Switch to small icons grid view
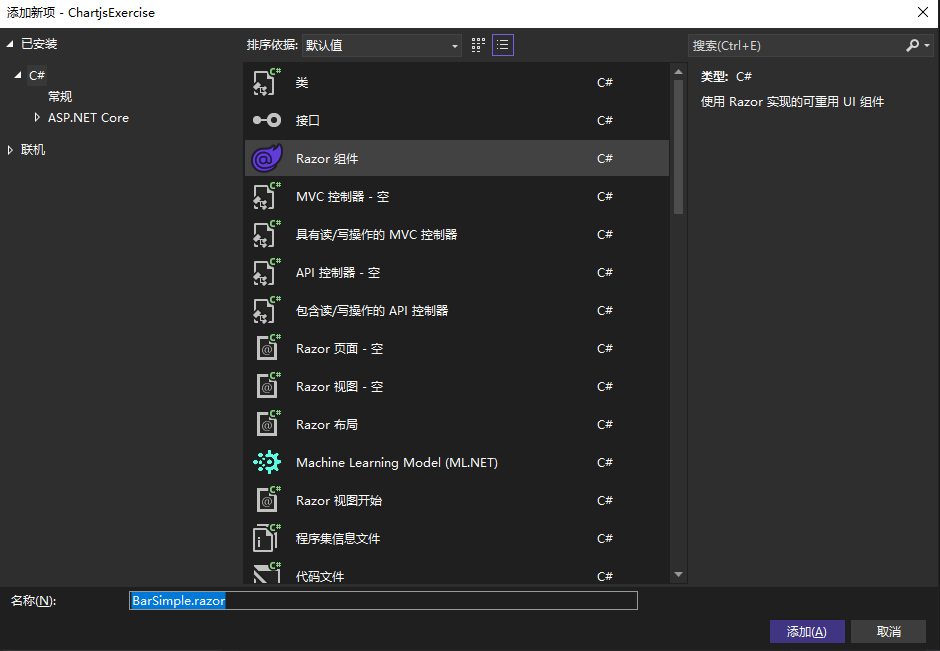940x651 pixels. [478, 45]
